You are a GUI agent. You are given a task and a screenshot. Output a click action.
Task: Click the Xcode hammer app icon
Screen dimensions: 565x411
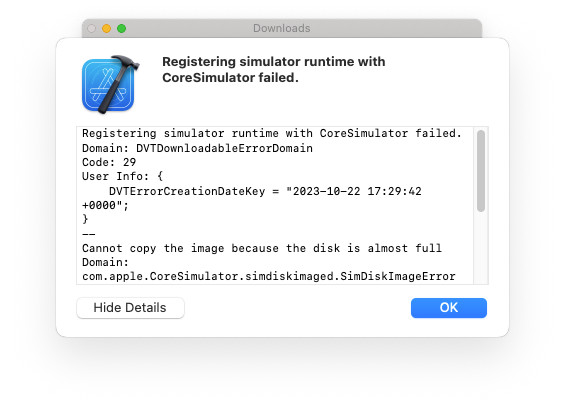tap(110, 85)
